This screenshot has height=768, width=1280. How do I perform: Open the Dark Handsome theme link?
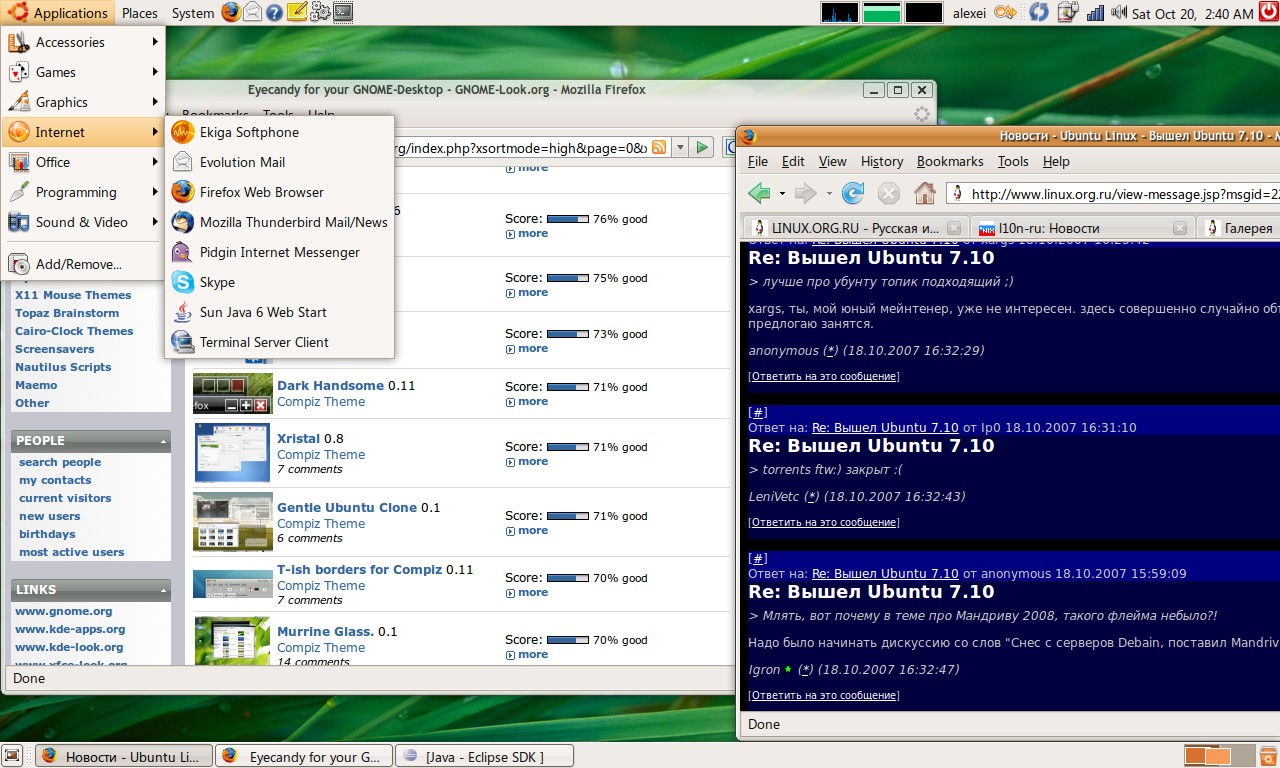coord(330,385)
